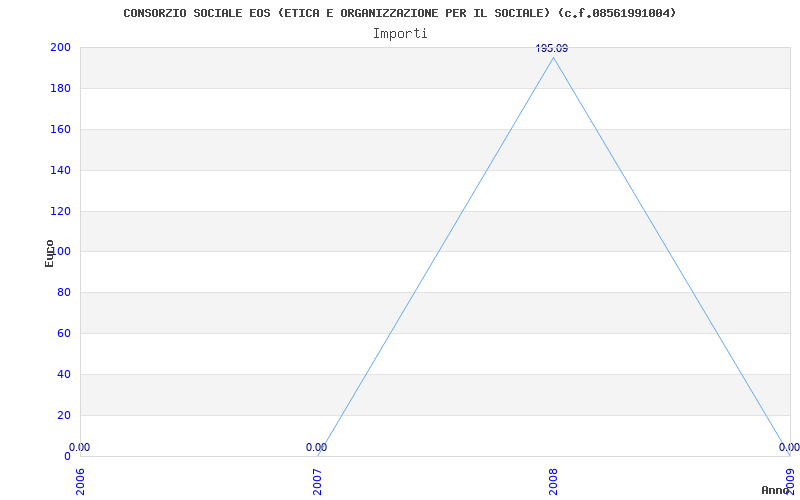
Task: Click the line peak at 2008
Action: [554, 57]
